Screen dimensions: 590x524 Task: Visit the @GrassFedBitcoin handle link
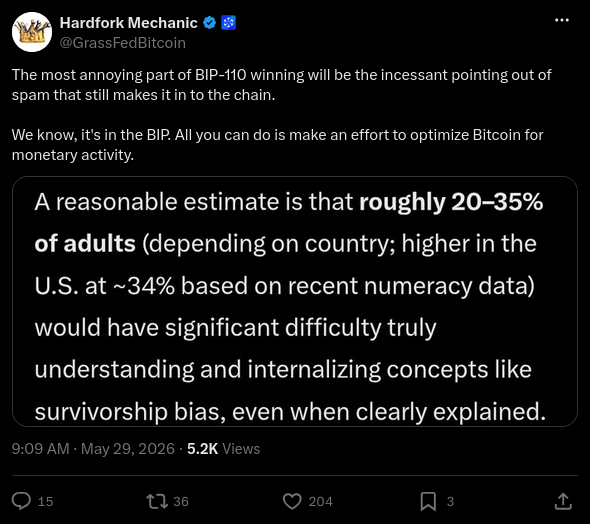(x=123, y=43)
